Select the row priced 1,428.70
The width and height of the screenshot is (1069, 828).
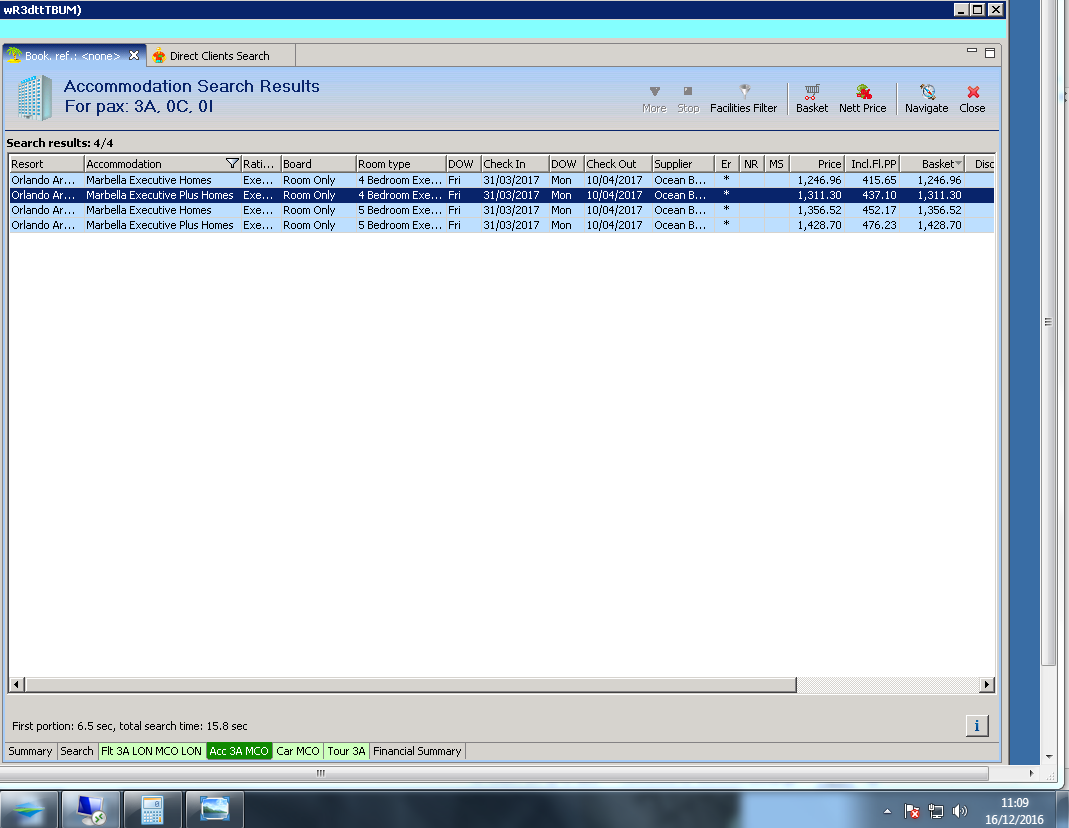pyautogui.click(x=501, y=225)
